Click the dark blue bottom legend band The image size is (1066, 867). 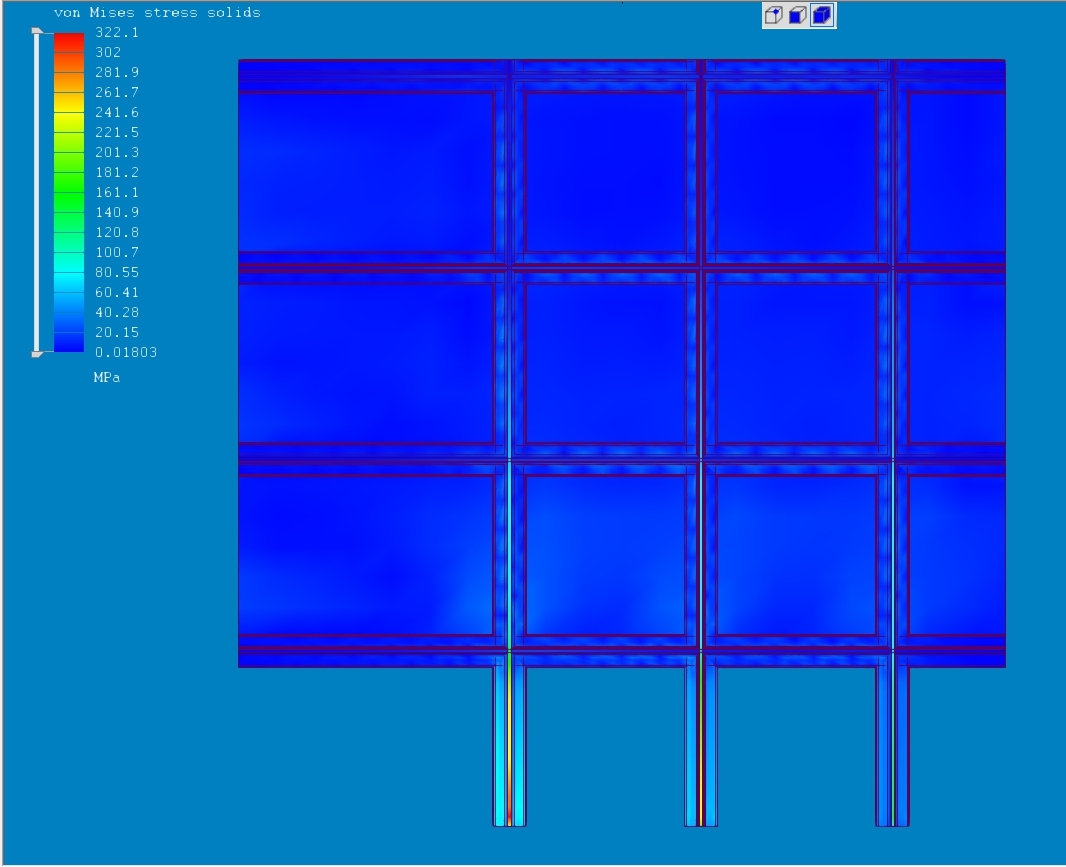69,342
